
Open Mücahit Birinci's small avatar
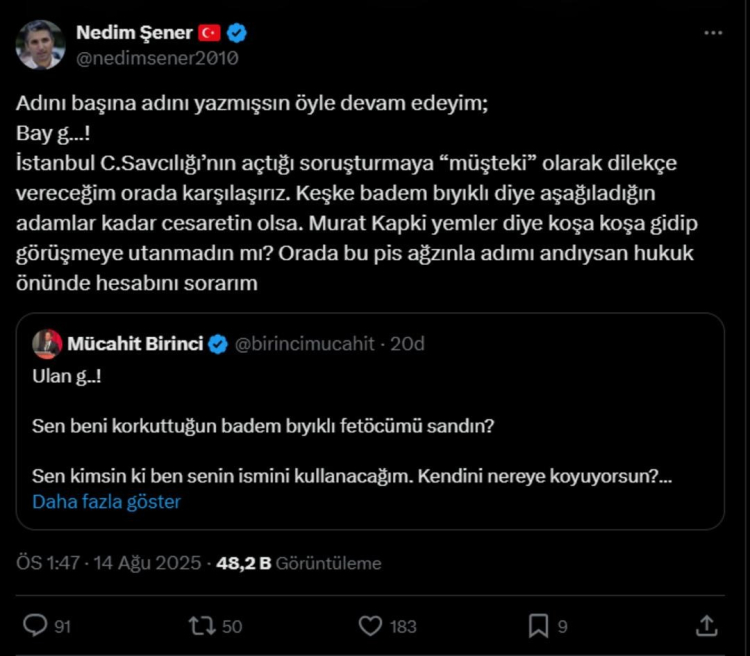[46, 345]
